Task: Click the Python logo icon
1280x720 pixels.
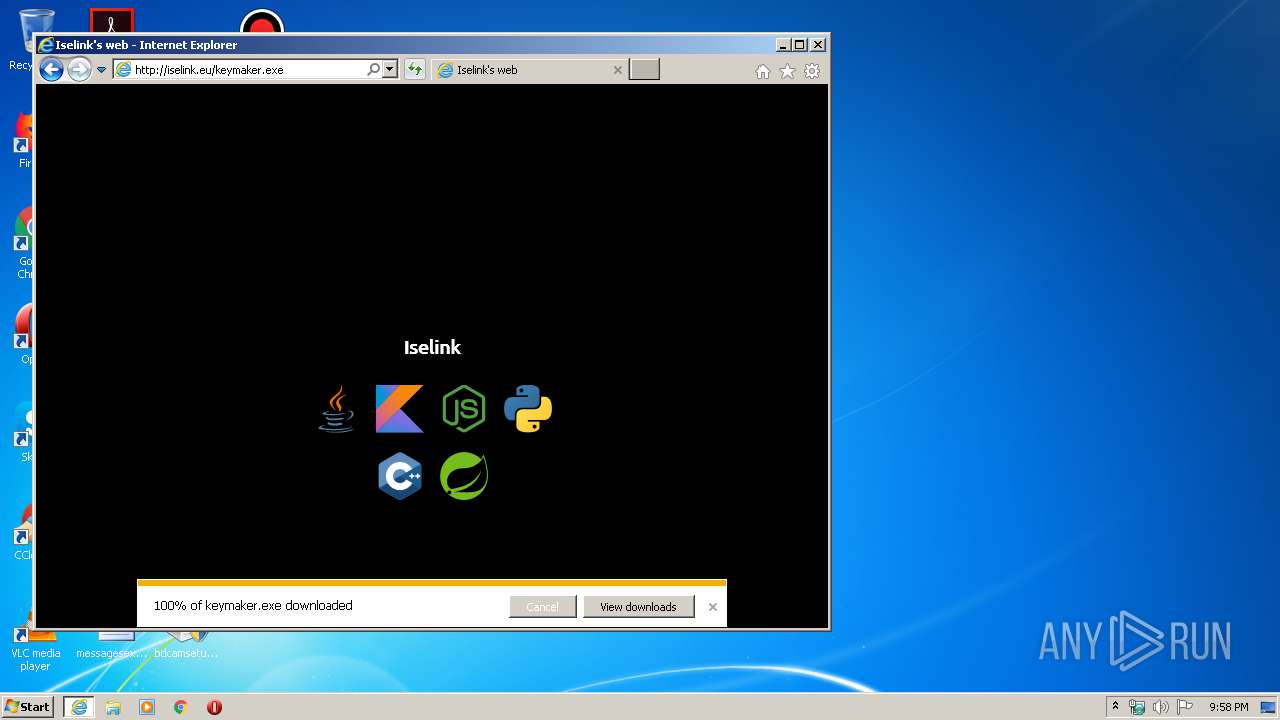Action: (x=528, y=409)
